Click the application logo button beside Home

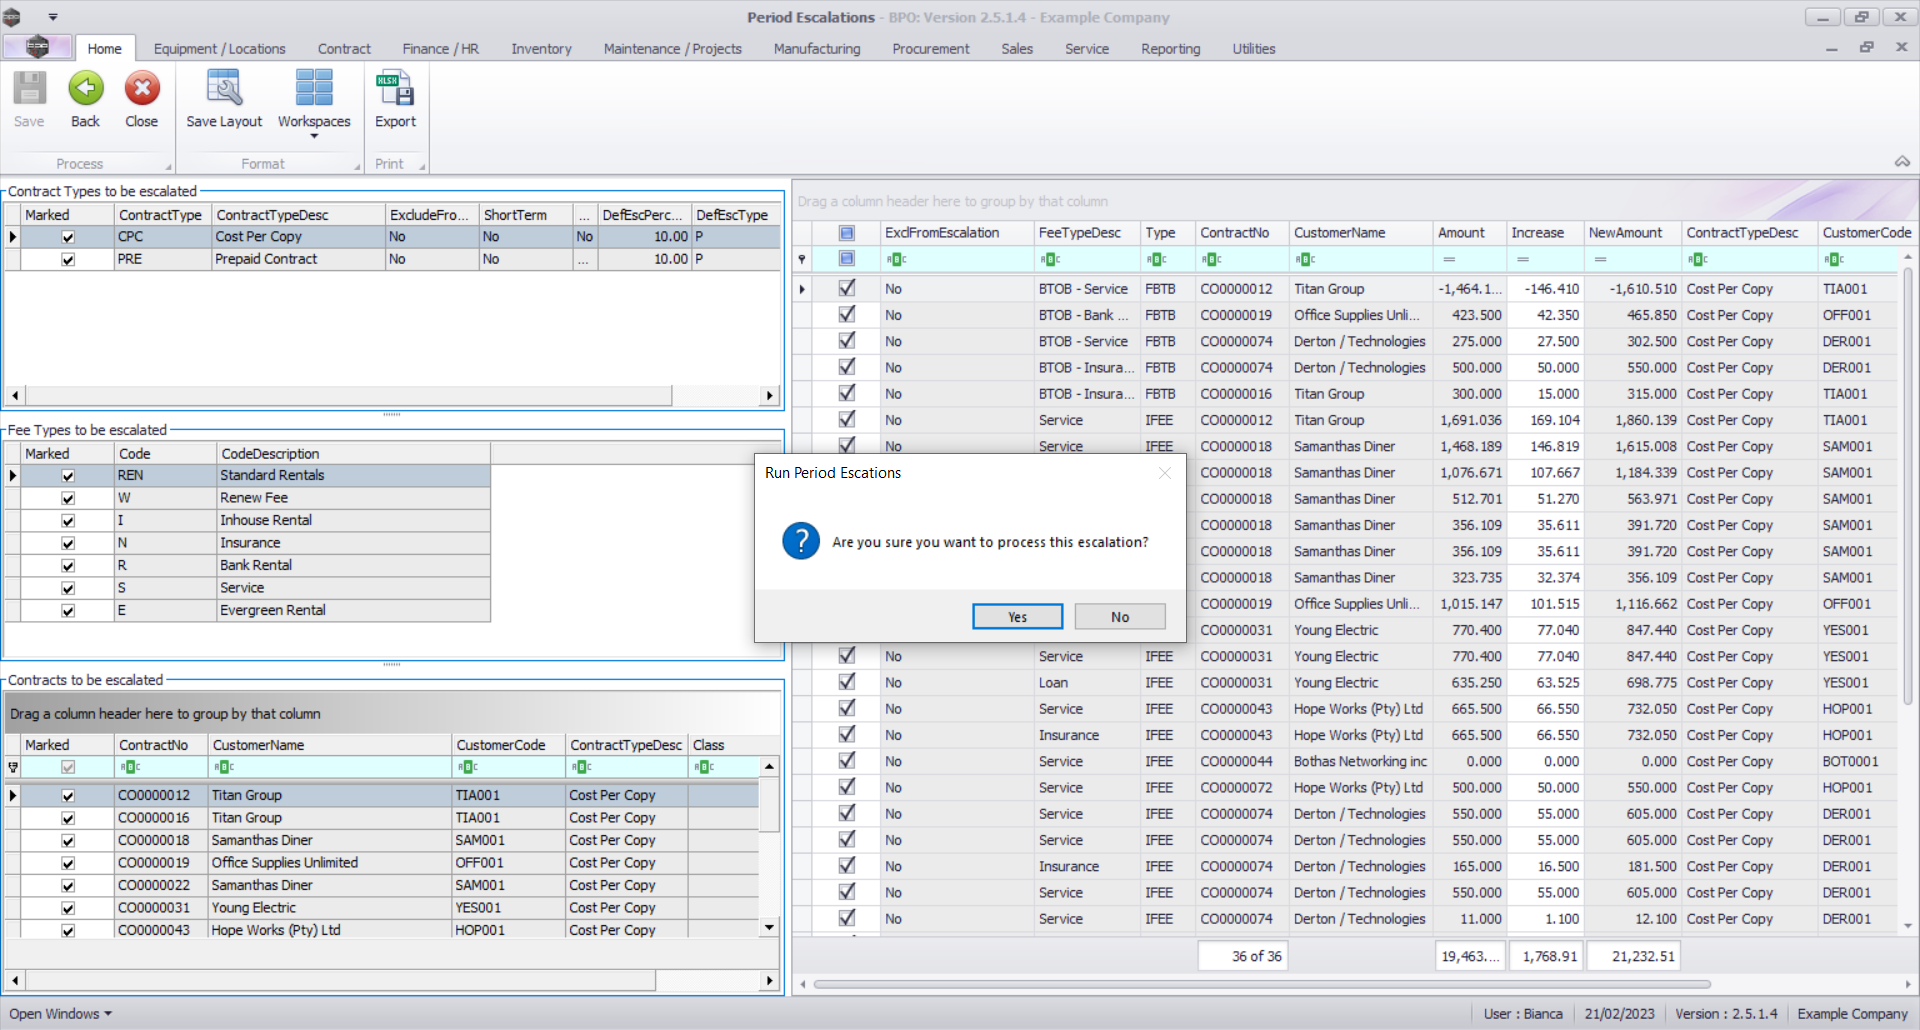(x=37, y=47)
